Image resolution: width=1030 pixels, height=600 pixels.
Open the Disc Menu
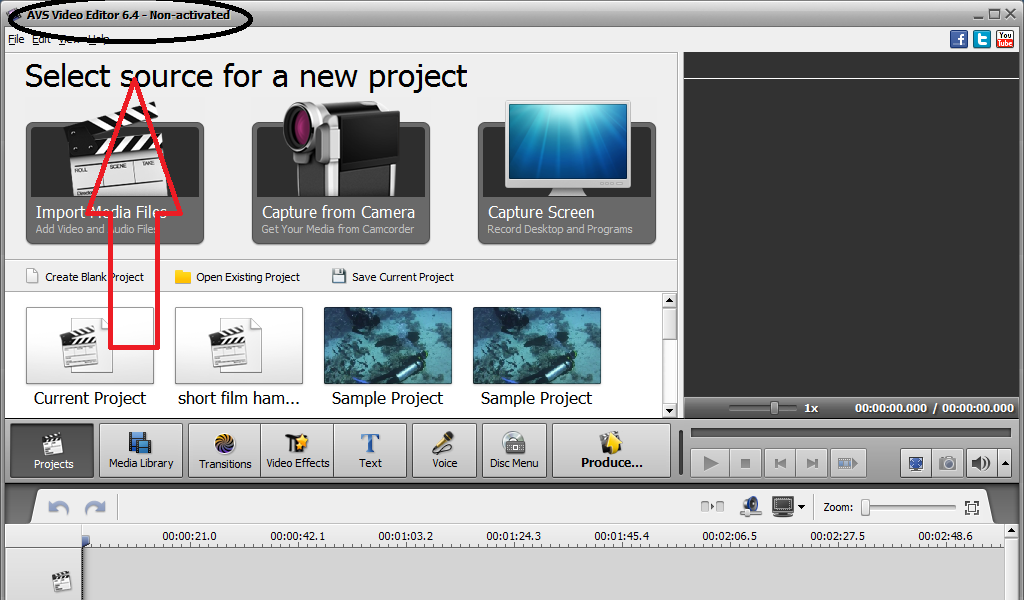pyautogui.click(x=514, y=451)
